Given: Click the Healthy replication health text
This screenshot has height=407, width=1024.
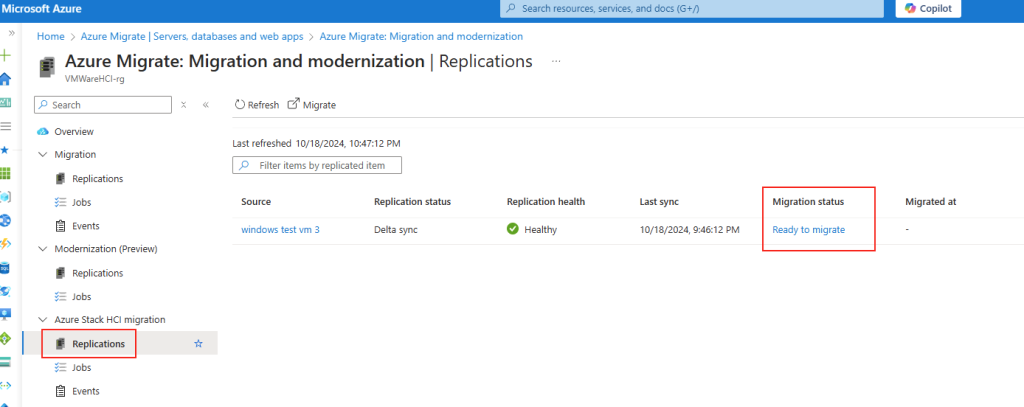Looking at the screenshot, I should tap(541, 229).
